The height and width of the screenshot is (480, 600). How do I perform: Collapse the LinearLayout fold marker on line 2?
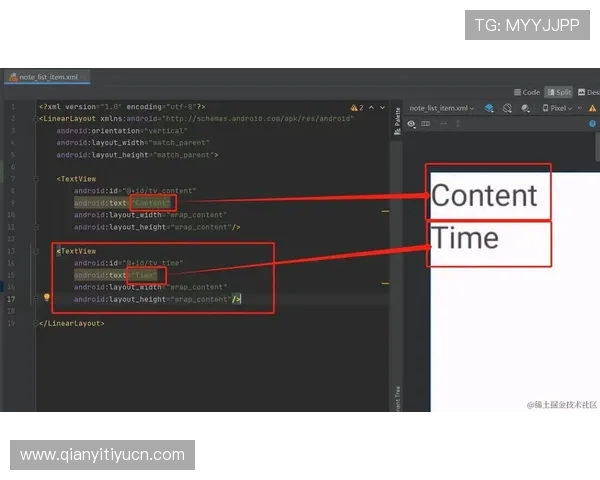click(36, 119)
